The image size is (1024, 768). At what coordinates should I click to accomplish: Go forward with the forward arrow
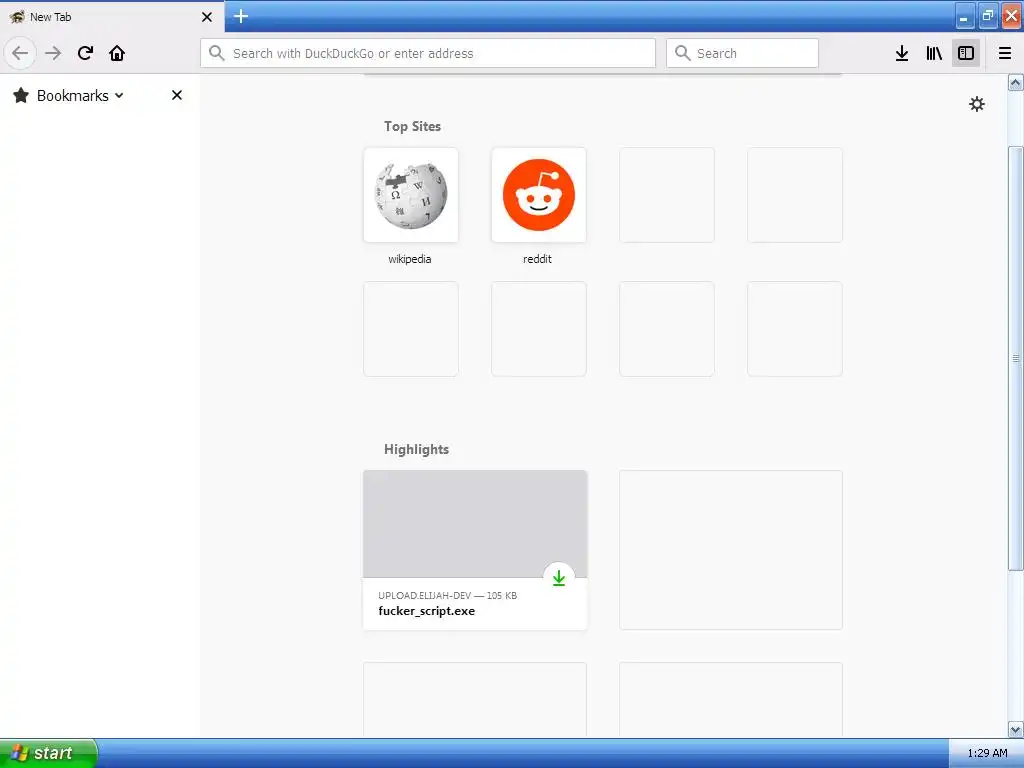pos(53,53)
